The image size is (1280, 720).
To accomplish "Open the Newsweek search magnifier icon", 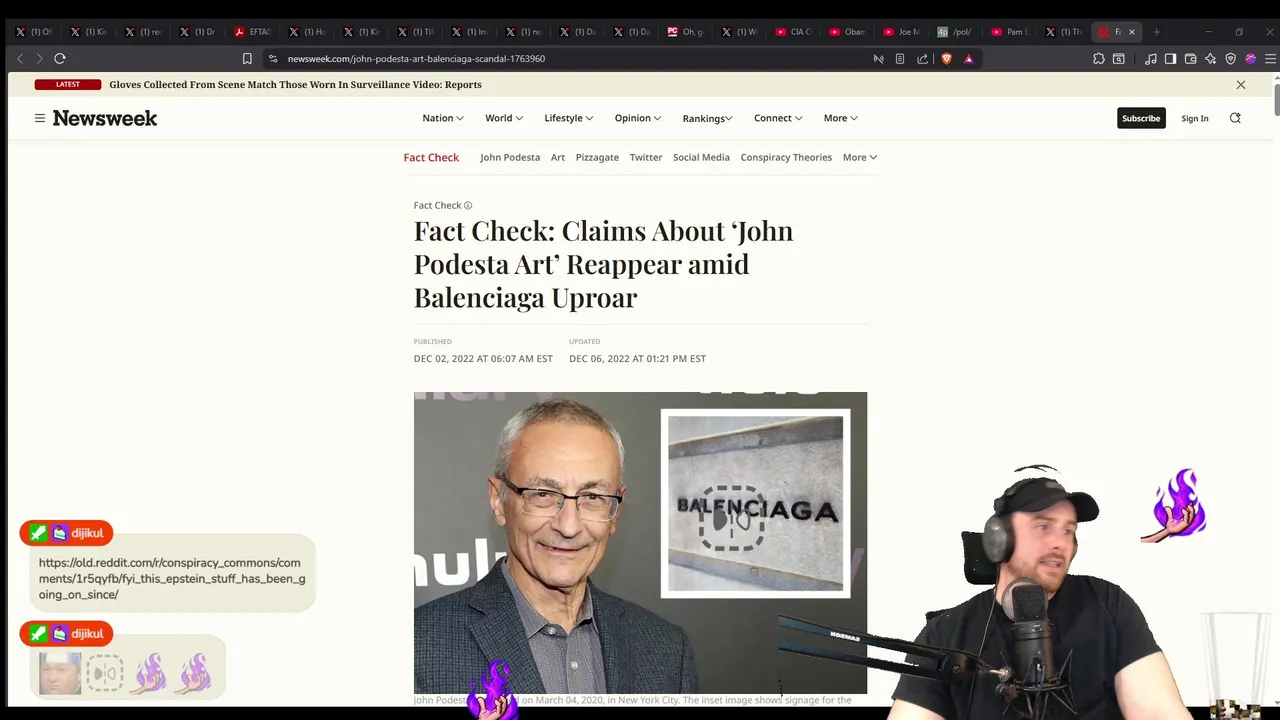I will click(x=1235, y=118).
